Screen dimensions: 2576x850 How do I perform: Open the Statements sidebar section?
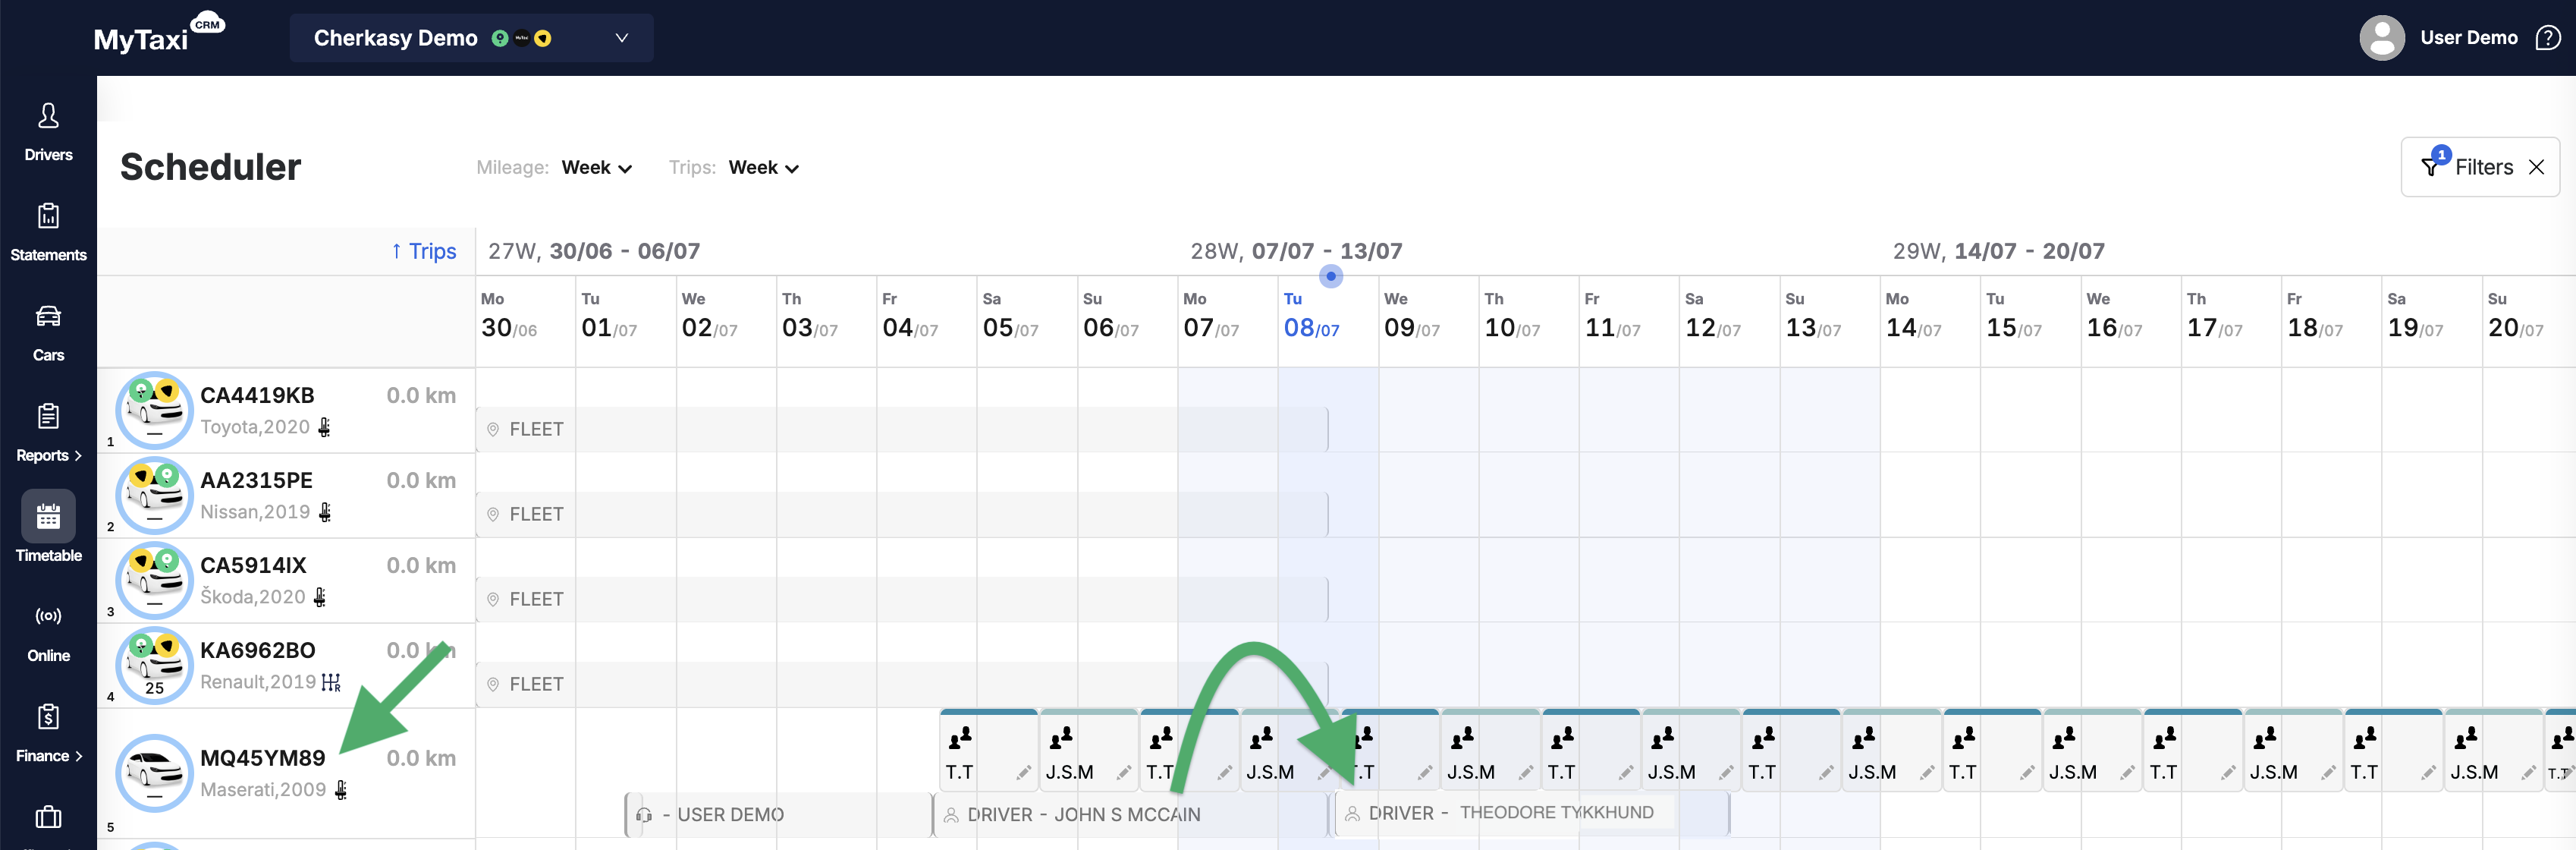(x=48, y=232)
